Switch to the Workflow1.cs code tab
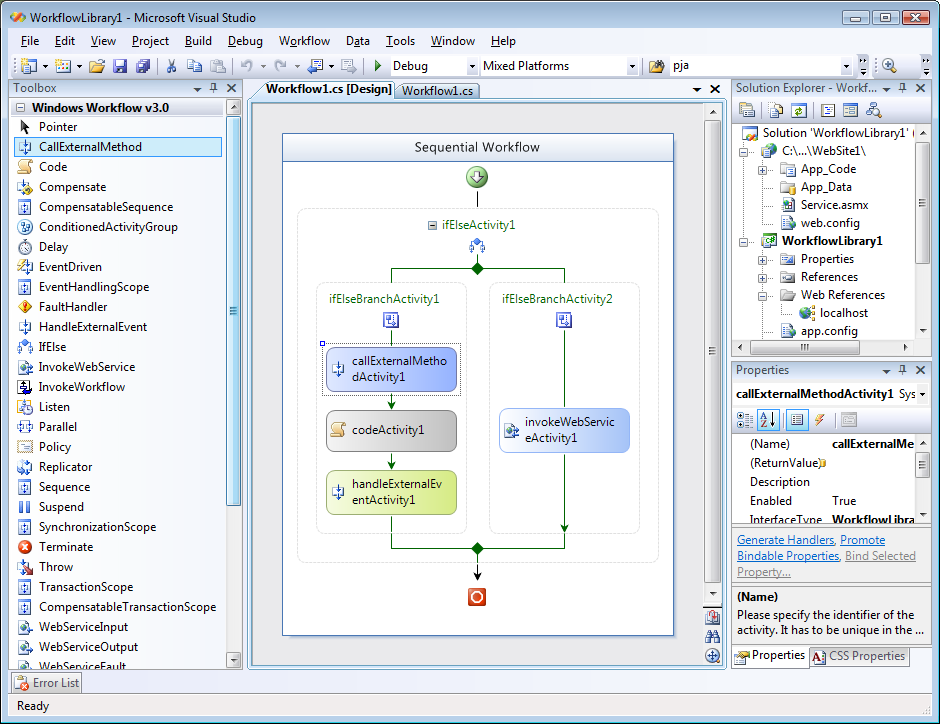The image size is (940, 724). tap(438, 90)
